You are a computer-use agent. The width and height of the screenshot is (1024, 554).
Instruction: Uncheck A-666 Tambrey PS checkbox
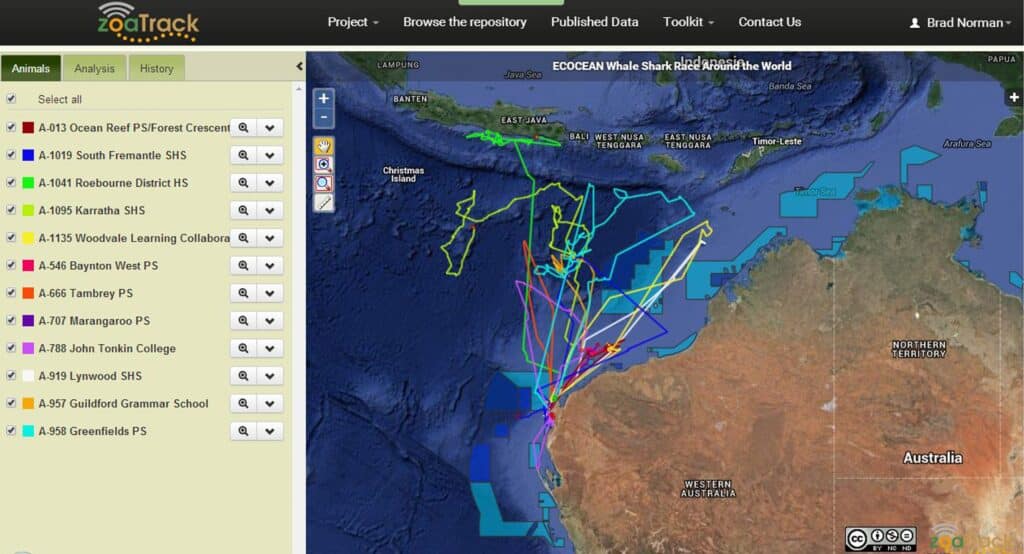click(11, 293)
